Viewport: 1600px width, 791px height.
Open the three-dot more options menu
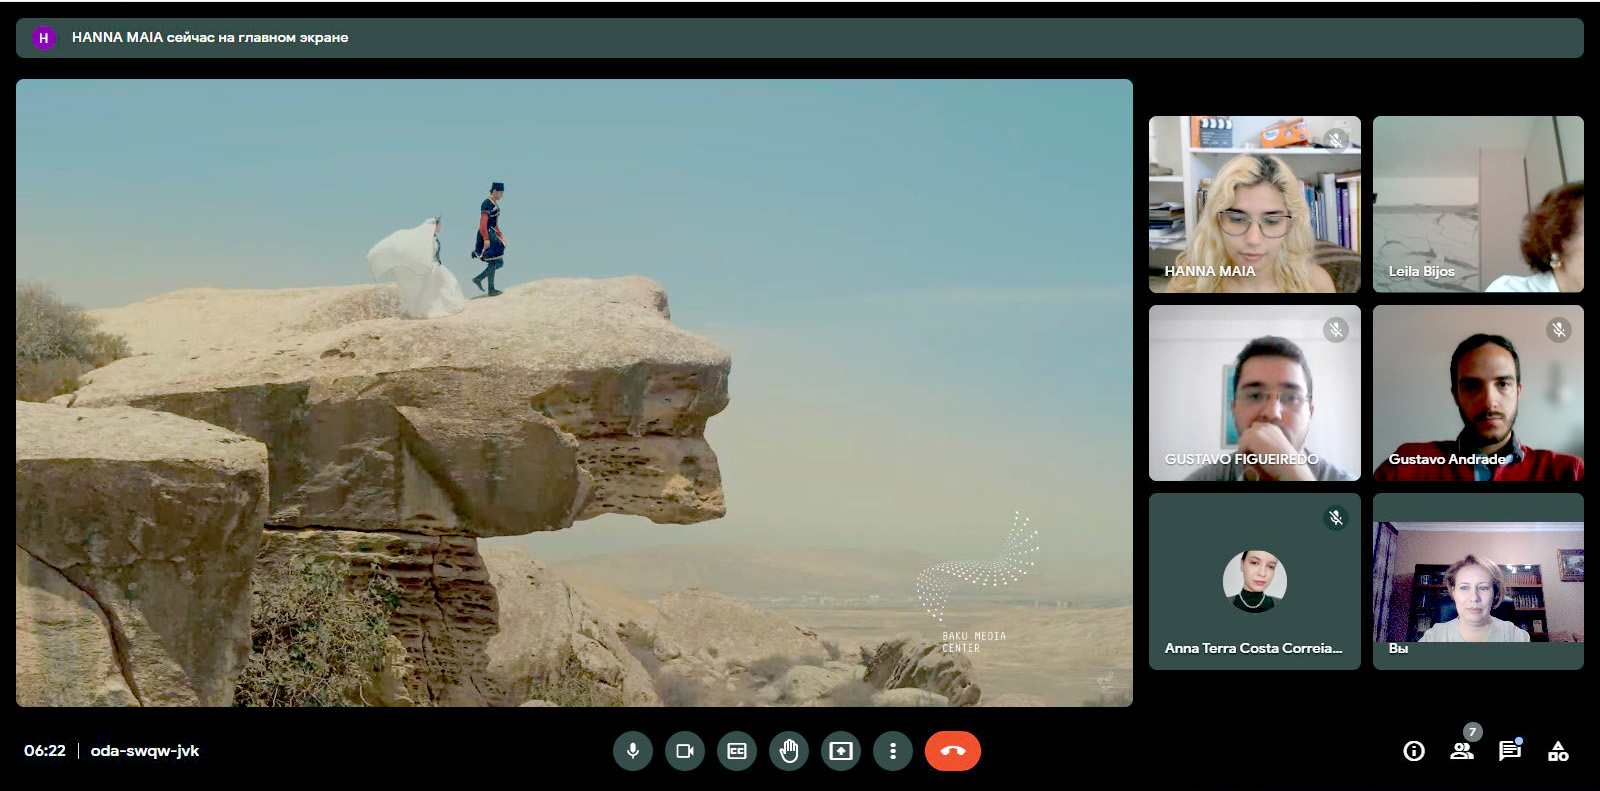coord(893,751)
